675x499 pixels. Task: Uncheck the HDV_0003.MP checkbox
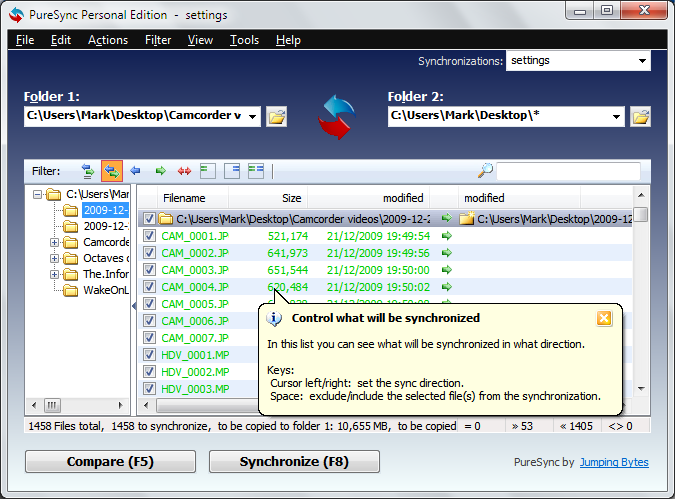[x=149, y=389]
